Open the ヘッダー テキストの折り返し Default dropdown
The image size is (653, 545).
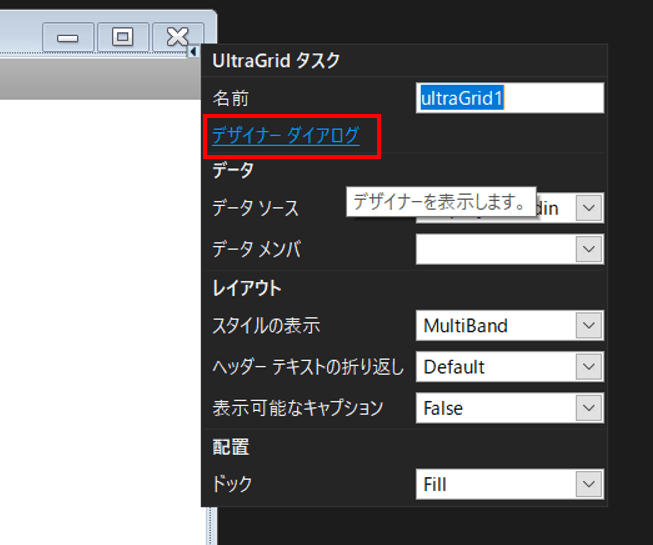click(x=588, y=366)
